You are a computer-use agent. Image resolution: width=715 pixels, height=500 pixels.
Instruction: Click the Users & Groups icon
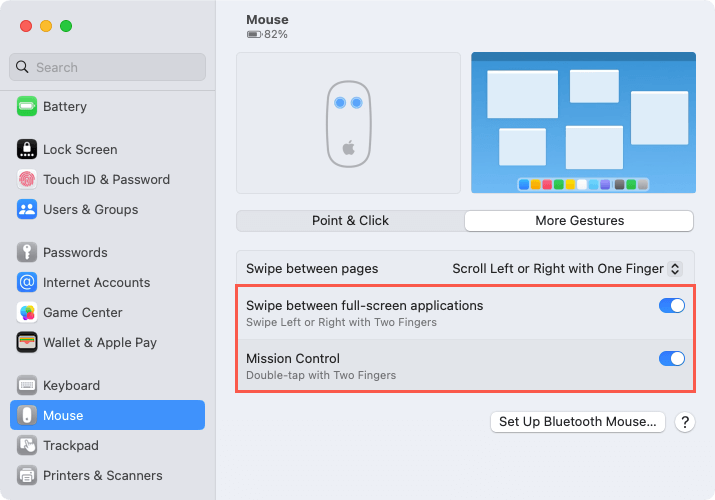tap(27, 209)
